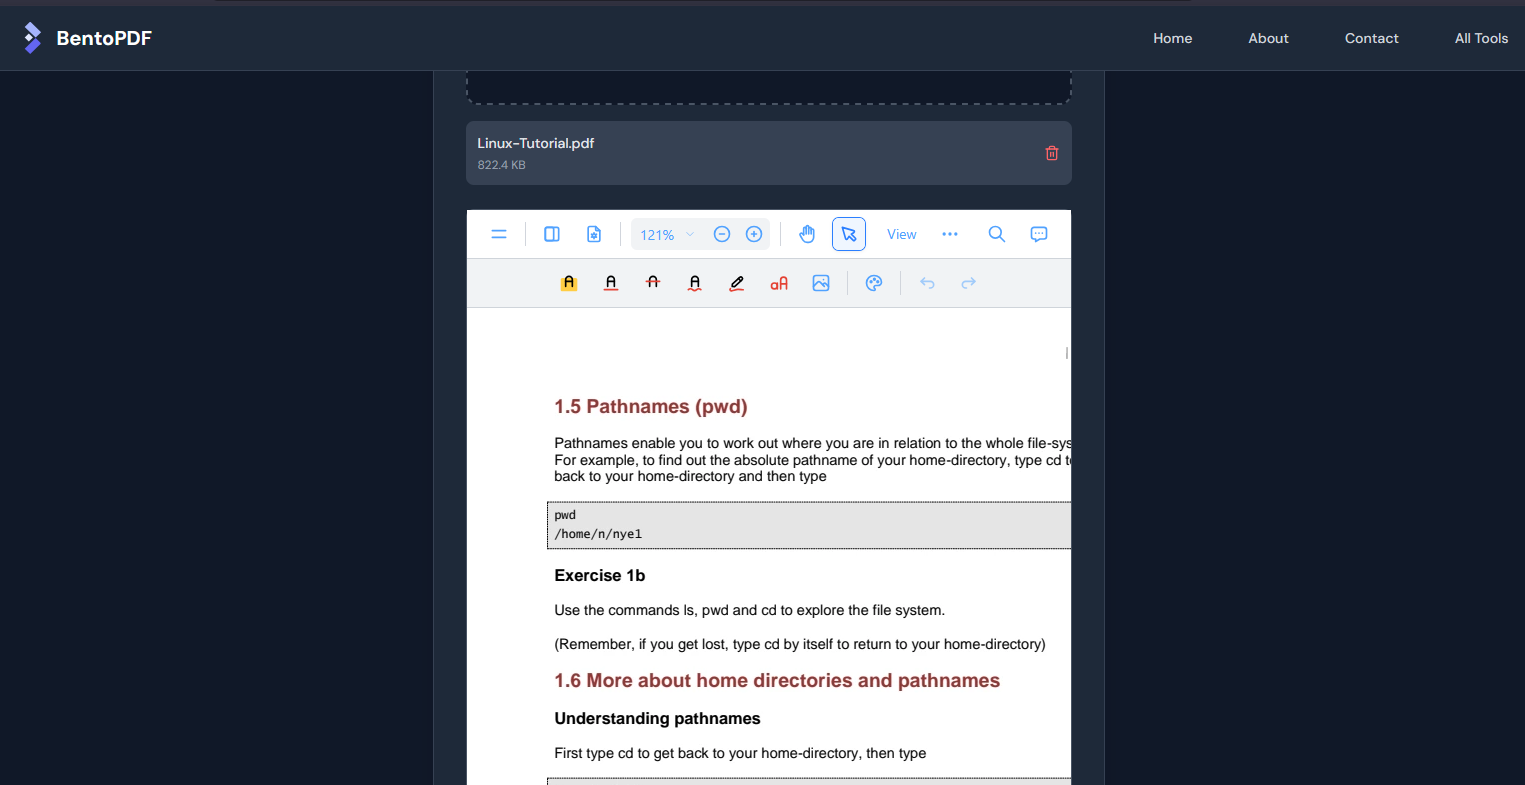Delete the Linux-Tutorial.pdf file with trash icon
This screenshot has width=1525, height=785.
click(x=1052, y=153)
